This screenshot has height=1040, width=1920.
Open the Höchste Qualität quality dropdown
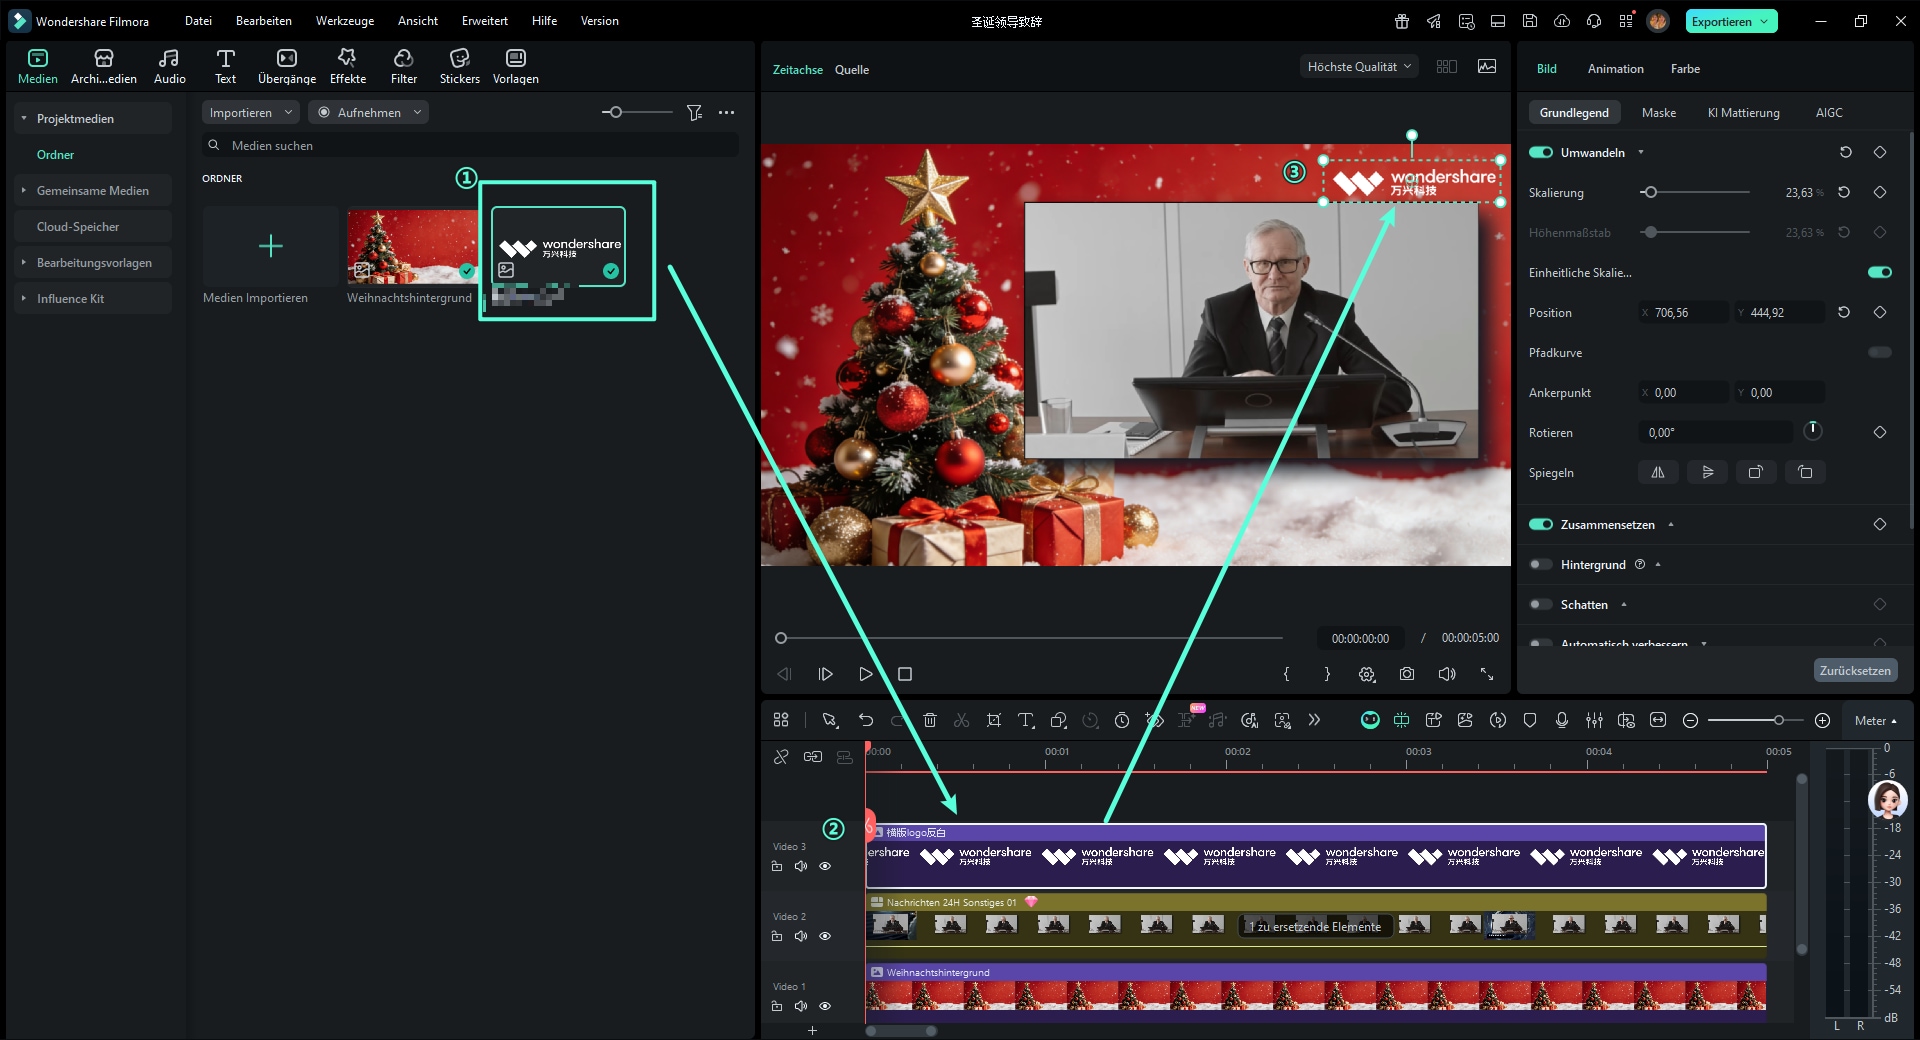(1358, 67)
